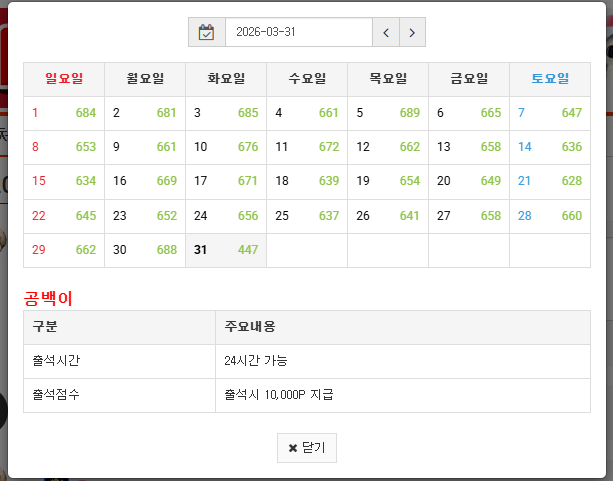613x481 pixels.
Task: Click count 689 on day 5
Action: point(410,113)
